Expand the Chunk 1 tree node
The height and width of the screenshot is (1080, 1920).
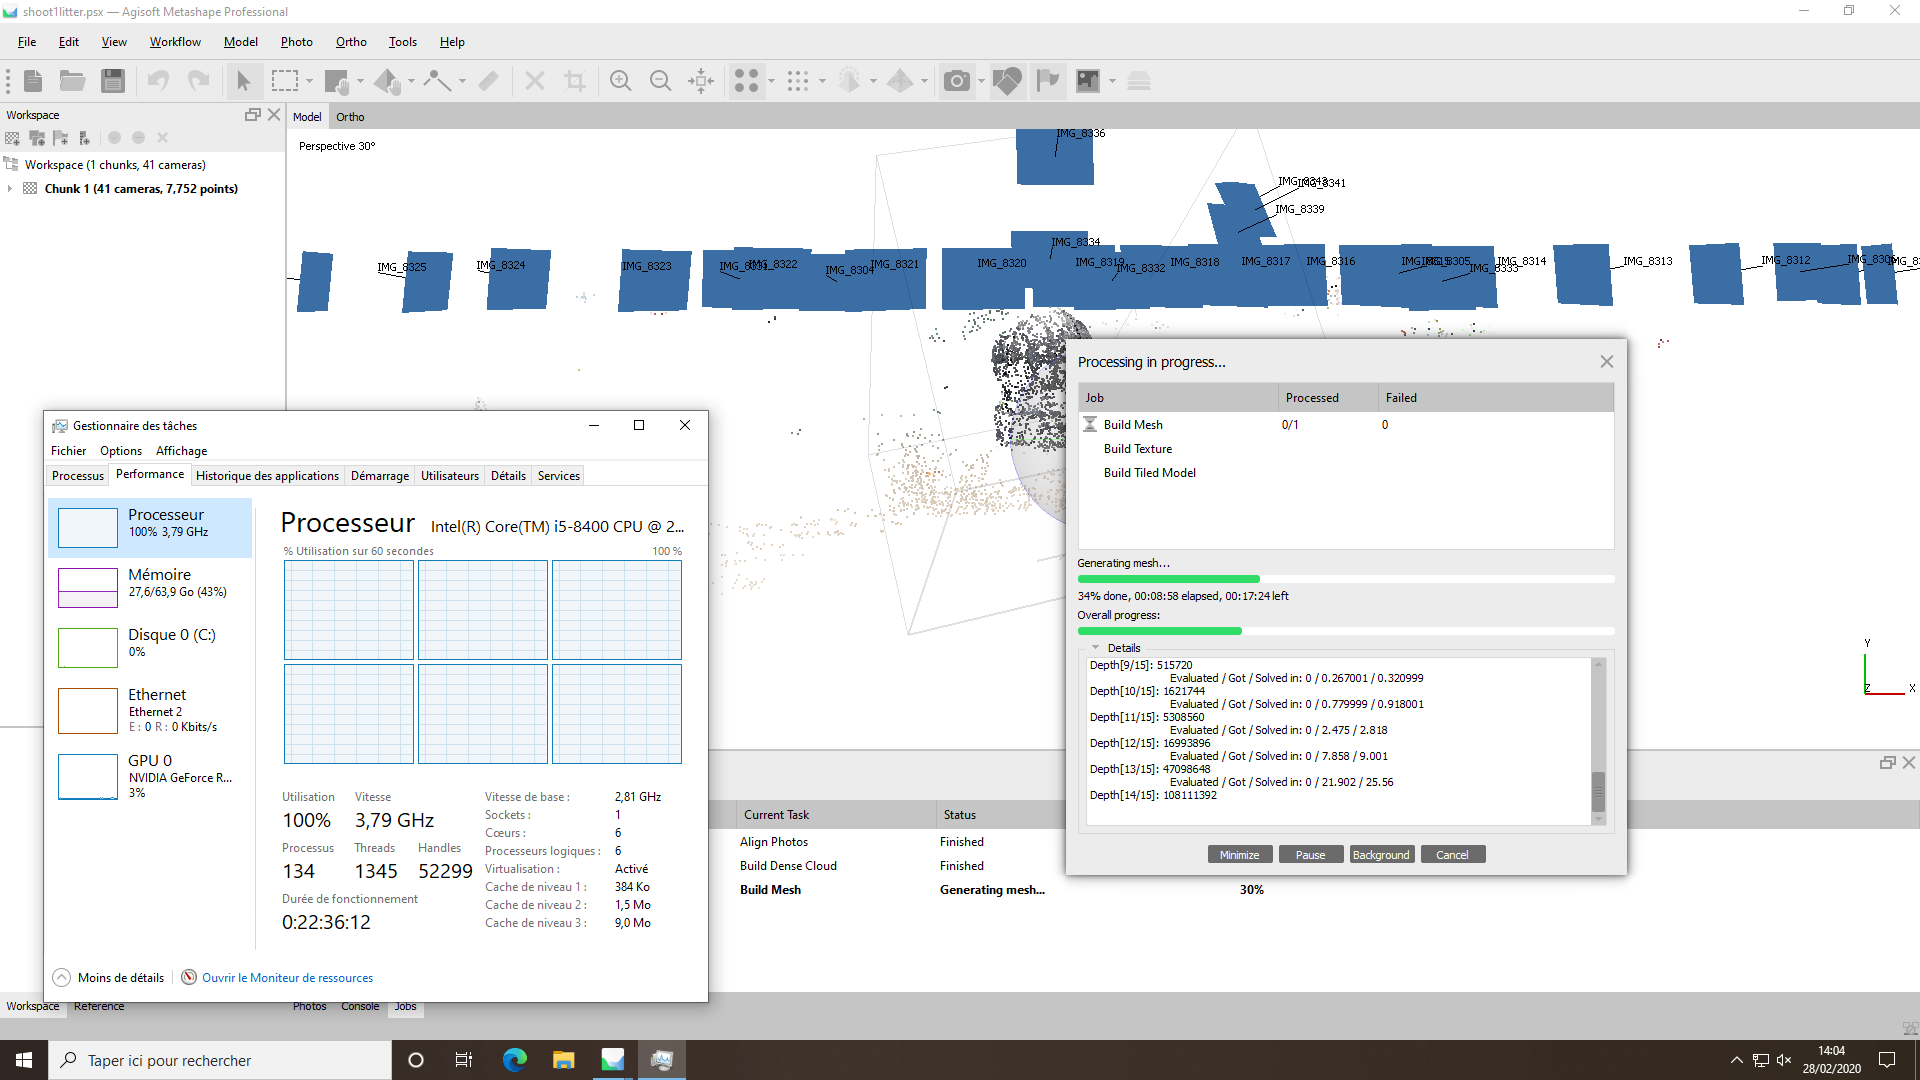click(x=10, y=189)
